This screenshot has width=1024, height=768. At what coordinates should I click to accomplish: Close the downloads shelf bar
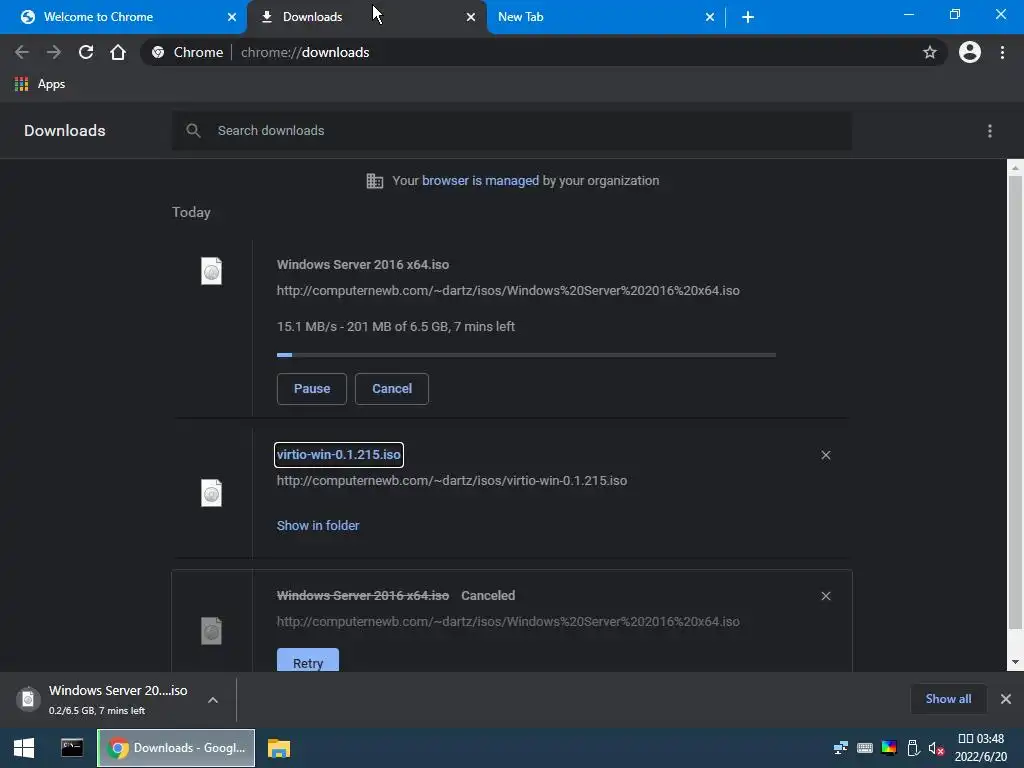[1006, 699]
